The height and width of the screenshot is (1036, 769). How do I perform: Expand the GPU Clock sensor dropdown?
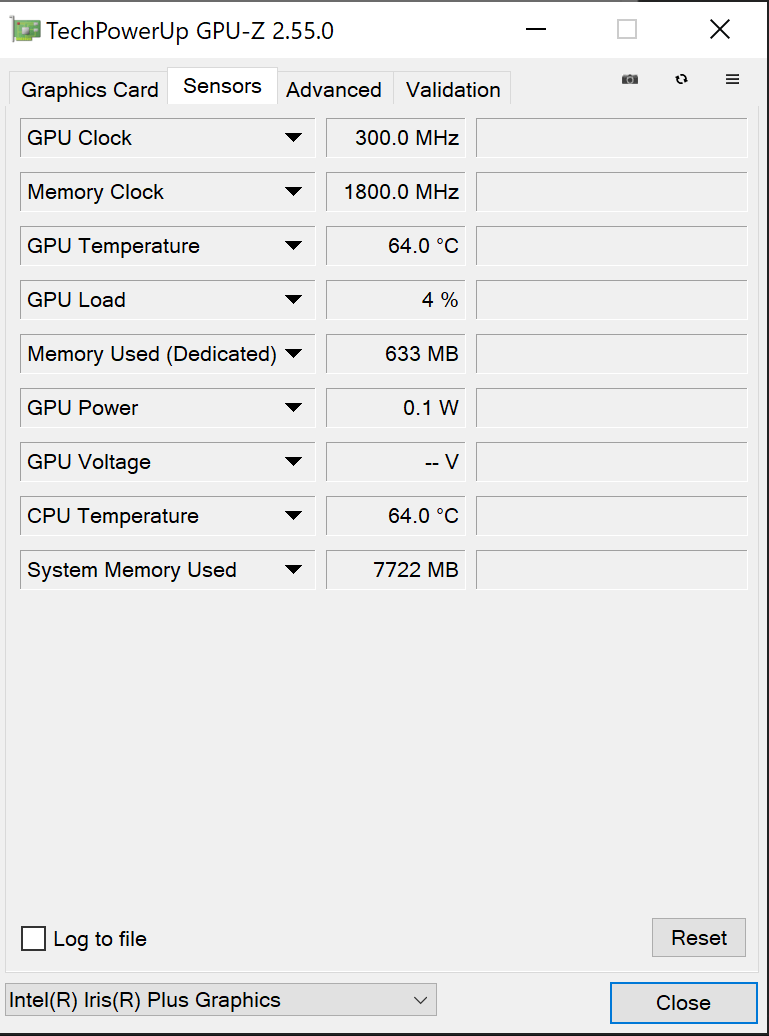click(293, 137)
